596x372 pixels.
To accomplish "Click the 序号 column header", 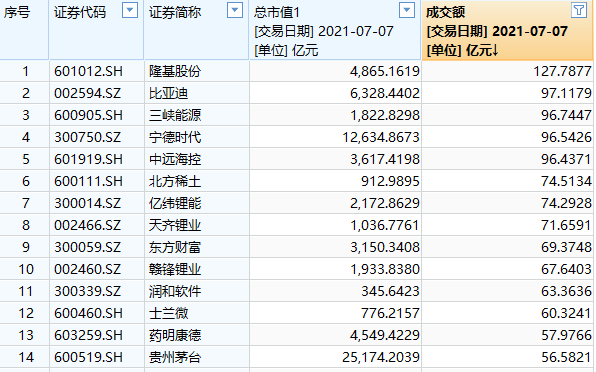I will point(17,13).
